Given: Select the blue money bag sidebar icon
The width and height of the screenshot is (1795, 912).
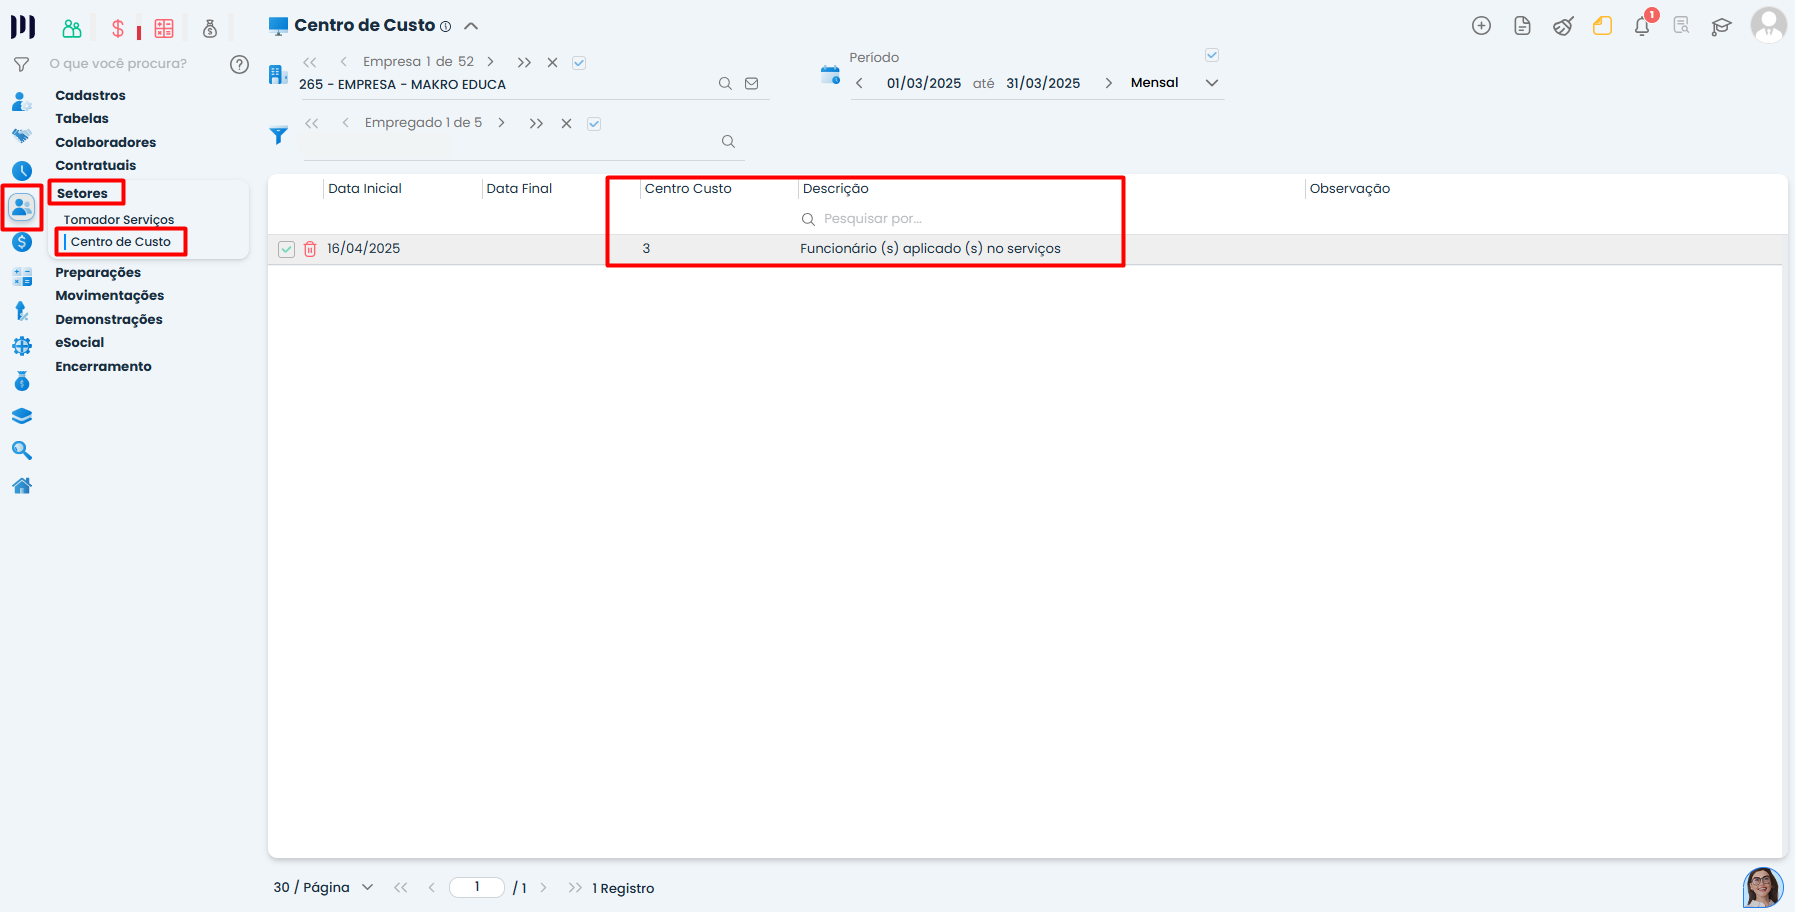Looking at the screenshot, I should click(22, 381).
